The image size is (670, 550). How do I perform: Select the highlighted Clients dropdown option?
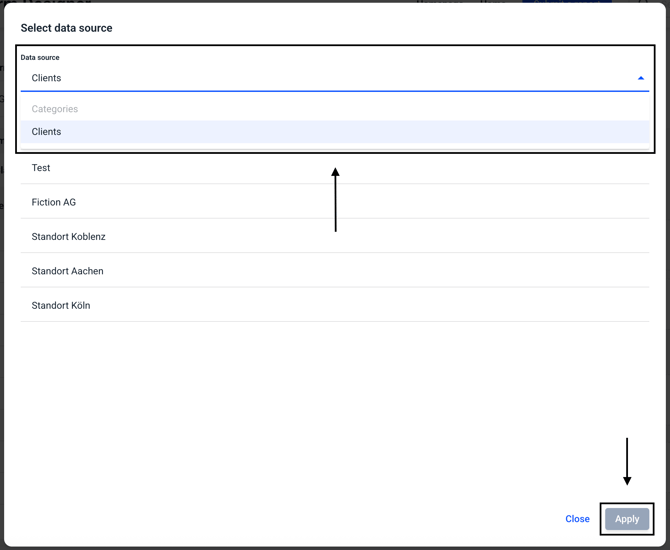pyautogui.click(x=47, y=132)
